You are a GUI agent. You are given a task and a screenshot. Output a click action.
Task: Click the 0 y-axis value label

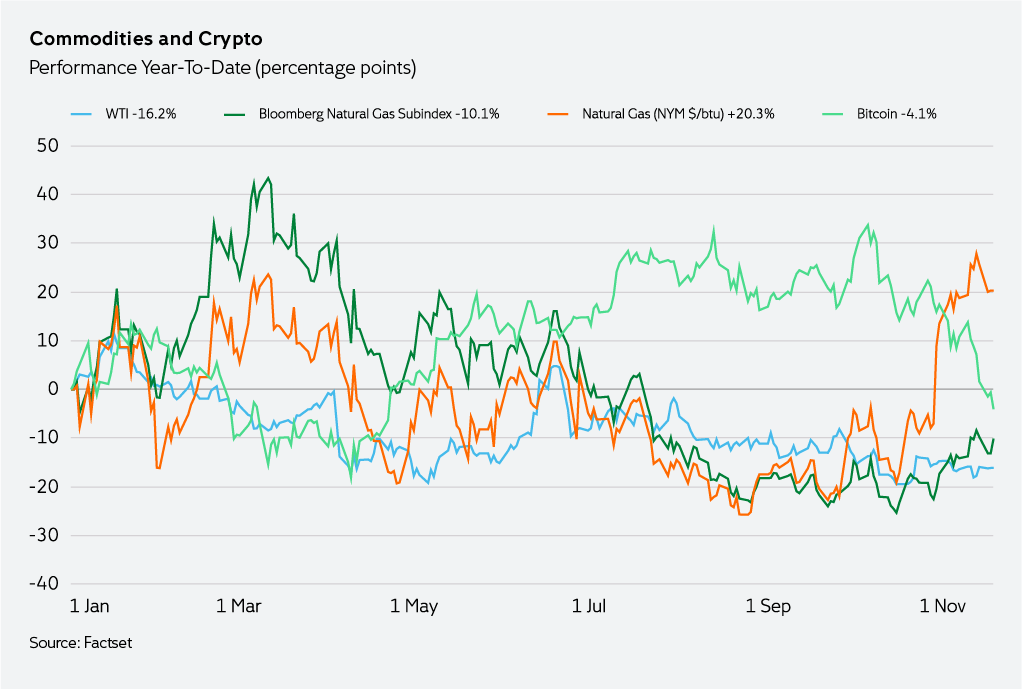tap(54, 389)
